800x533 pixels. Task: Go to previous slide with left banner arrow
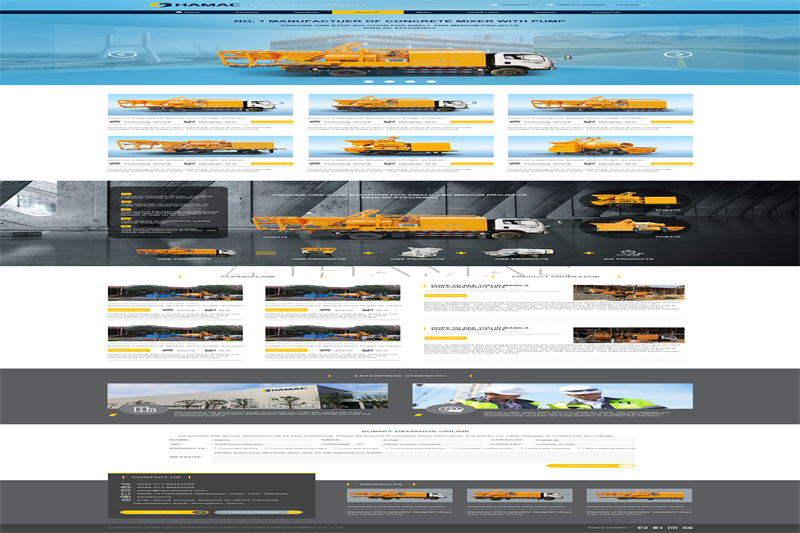pos(121,54)
